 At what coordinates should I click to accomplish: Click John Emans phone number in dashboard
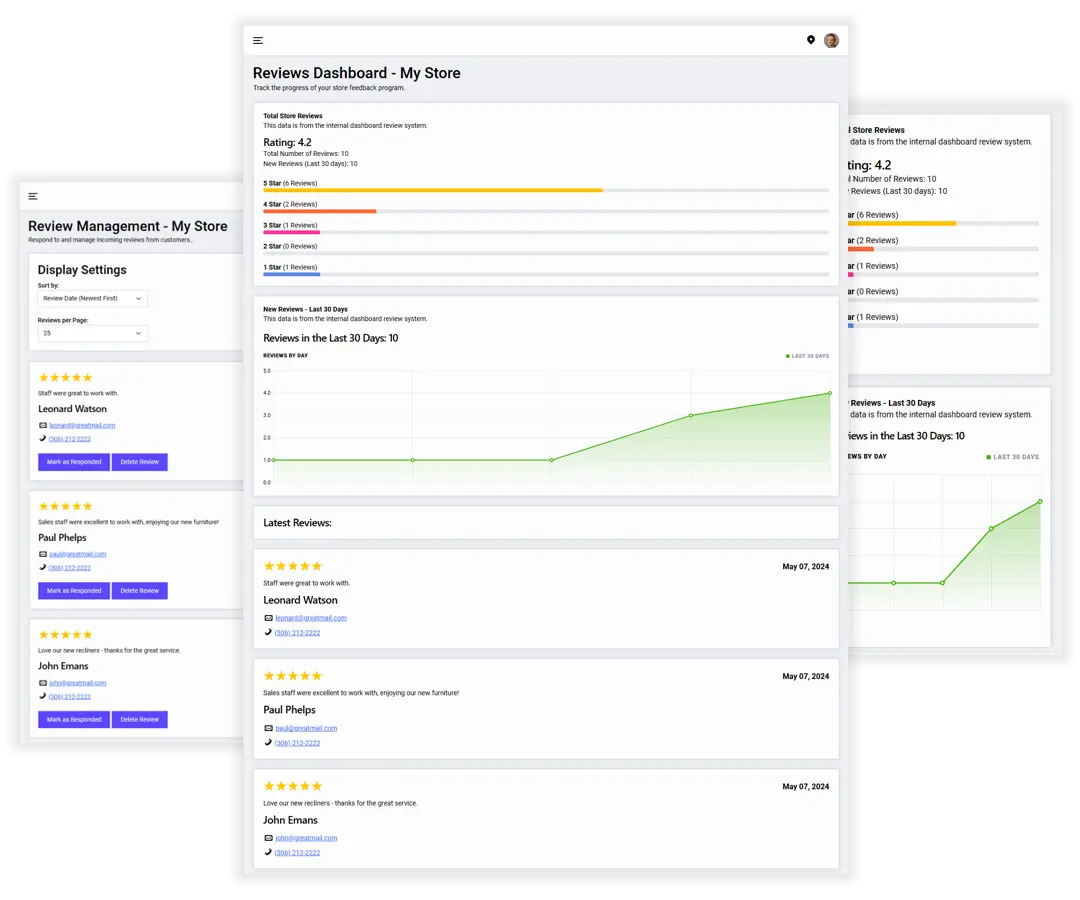(x=297, y=853)
